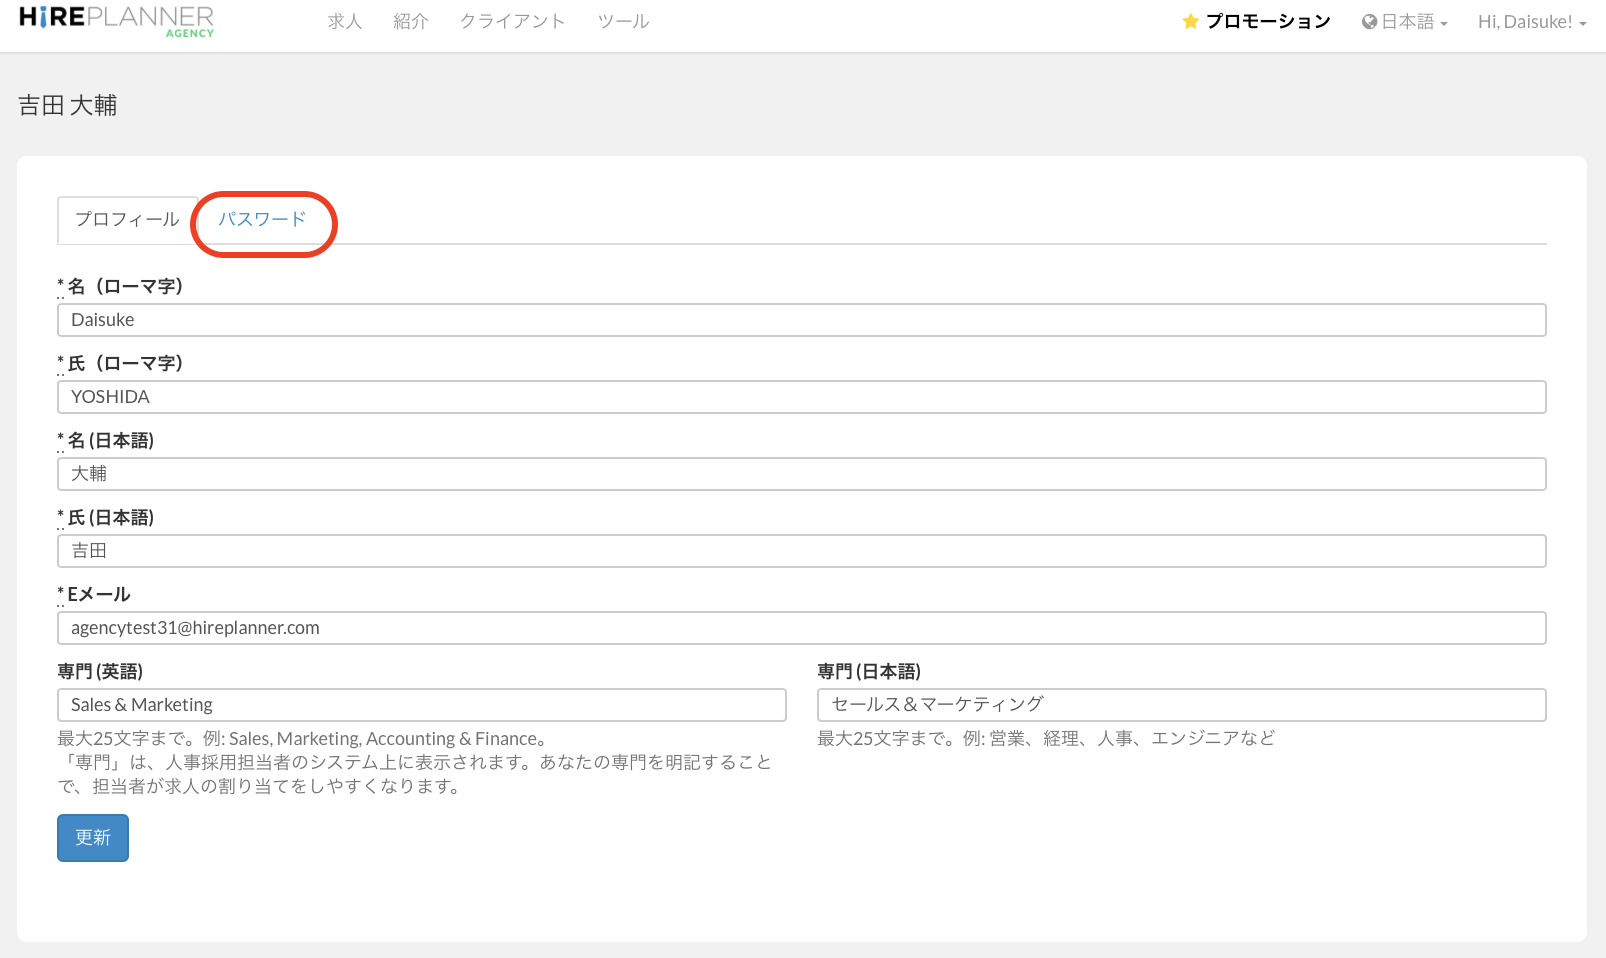Click the globe icon next to 日本語

pyautogui.click(x=1369, y=22)
